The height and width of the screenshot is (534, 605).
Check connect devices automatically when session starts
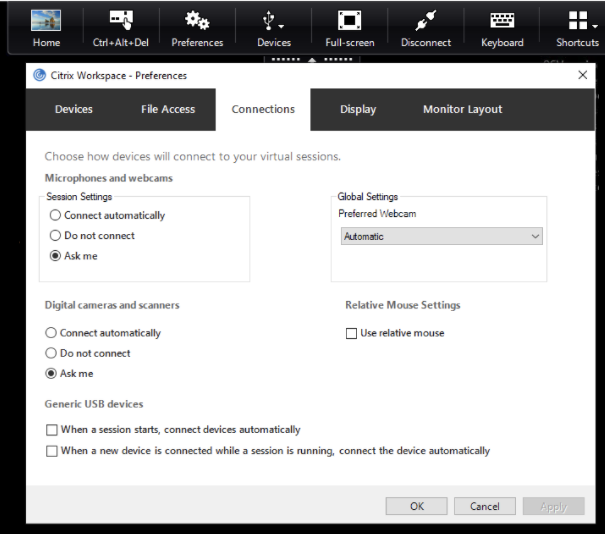52,430
